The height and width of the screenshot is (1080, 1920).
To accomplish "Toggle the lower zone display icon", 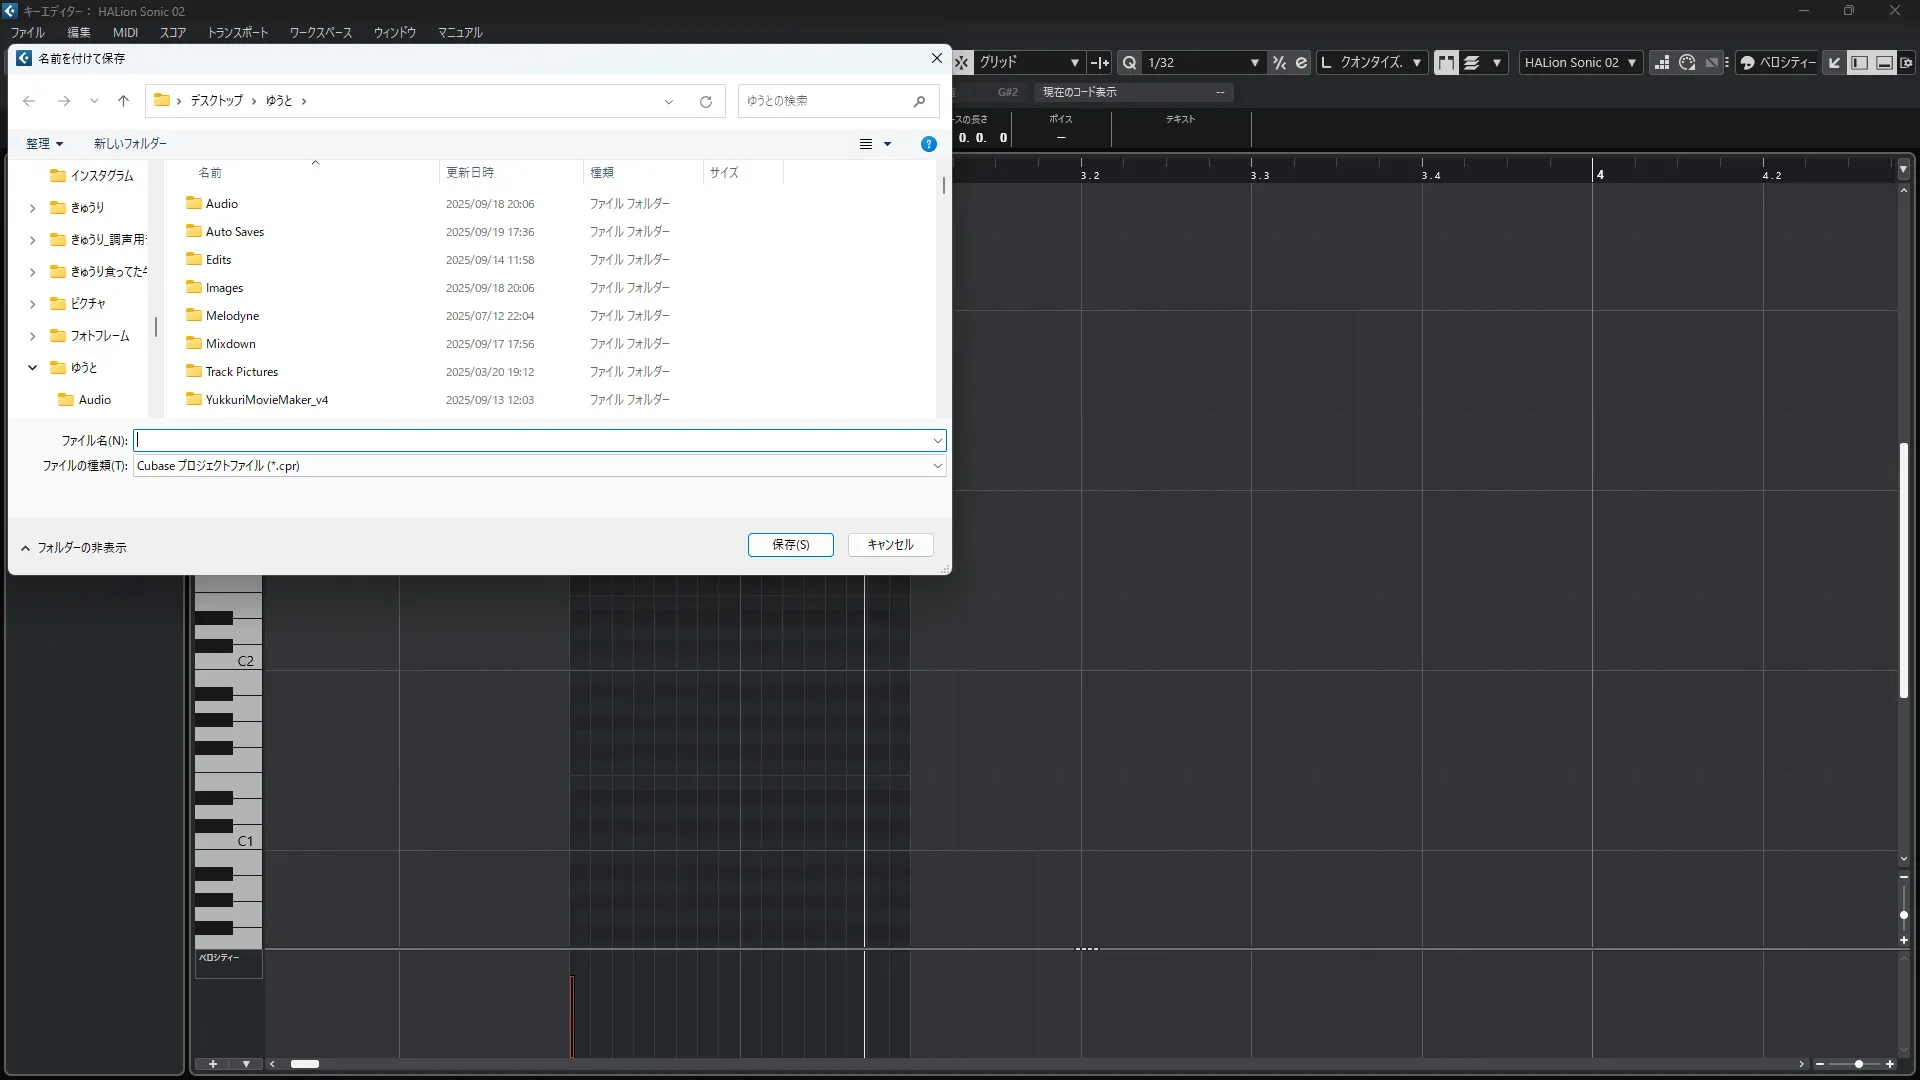I will [x=1884, y=62].
